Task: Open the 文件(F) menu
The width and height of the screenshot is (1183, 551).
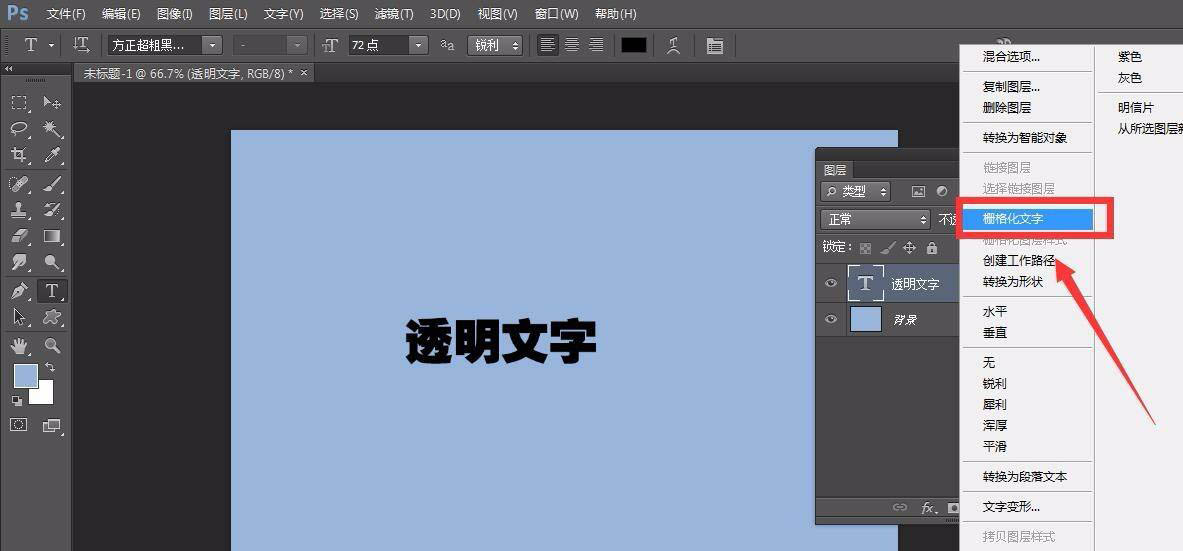Action: [66, 14]
